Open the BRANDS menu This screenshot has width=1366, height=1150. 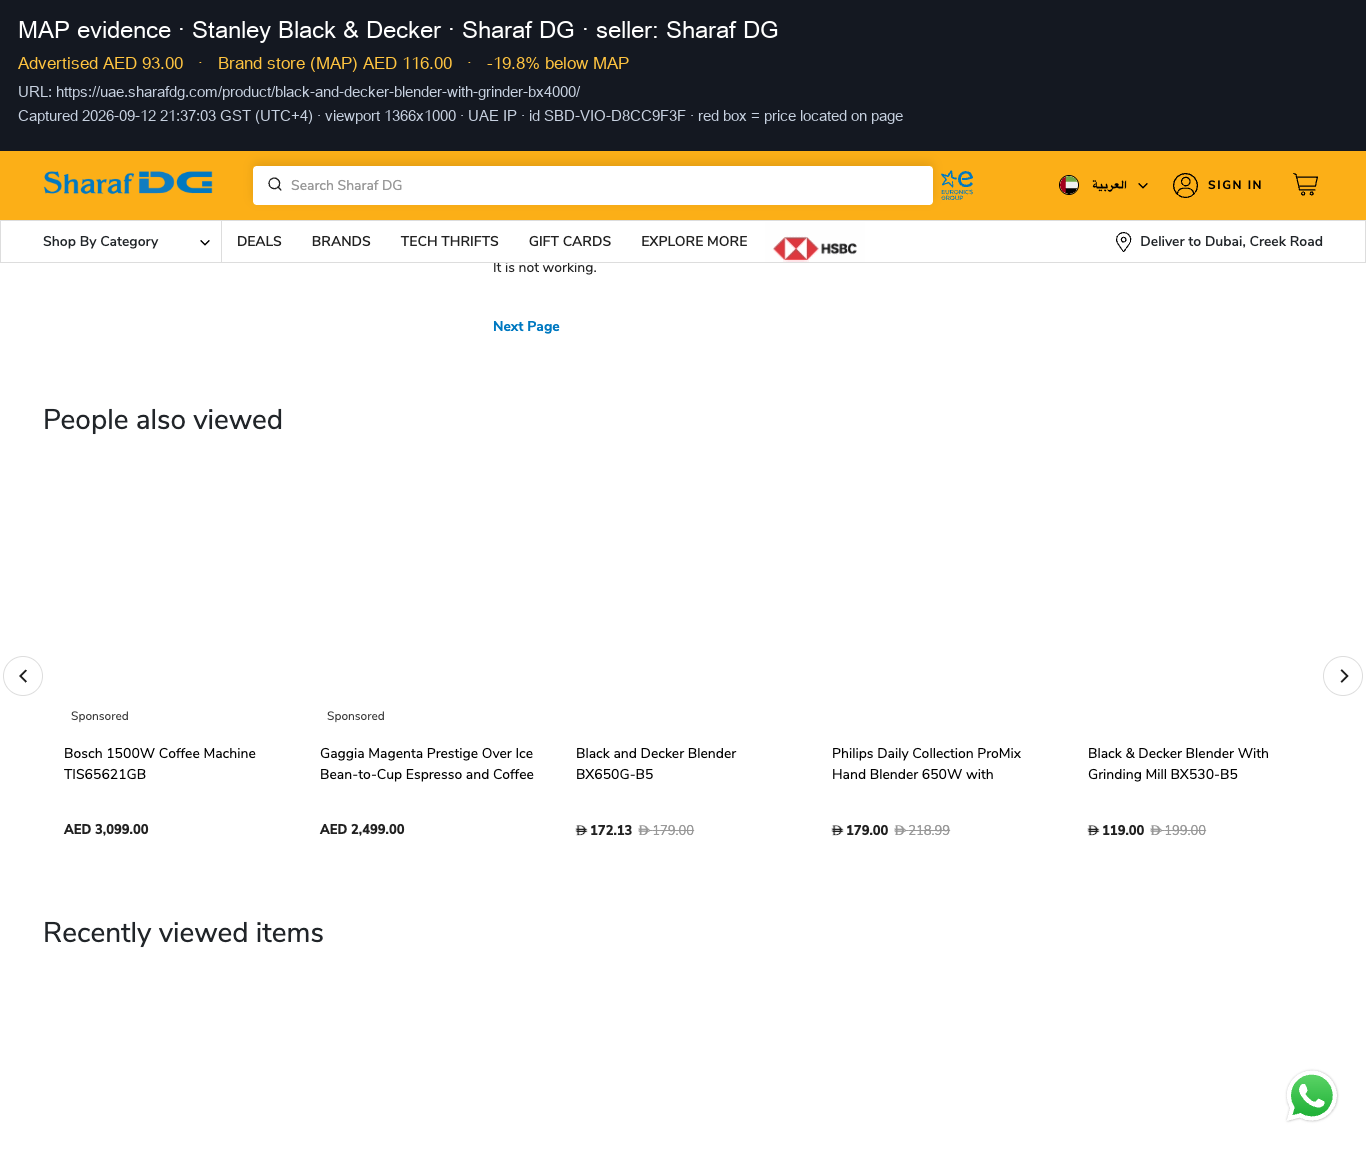click(x=341, y=242)
